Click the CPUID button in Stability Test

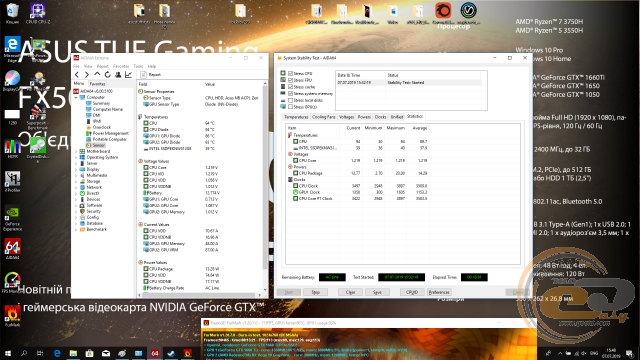pyautogui.click(x=412, y=292)
